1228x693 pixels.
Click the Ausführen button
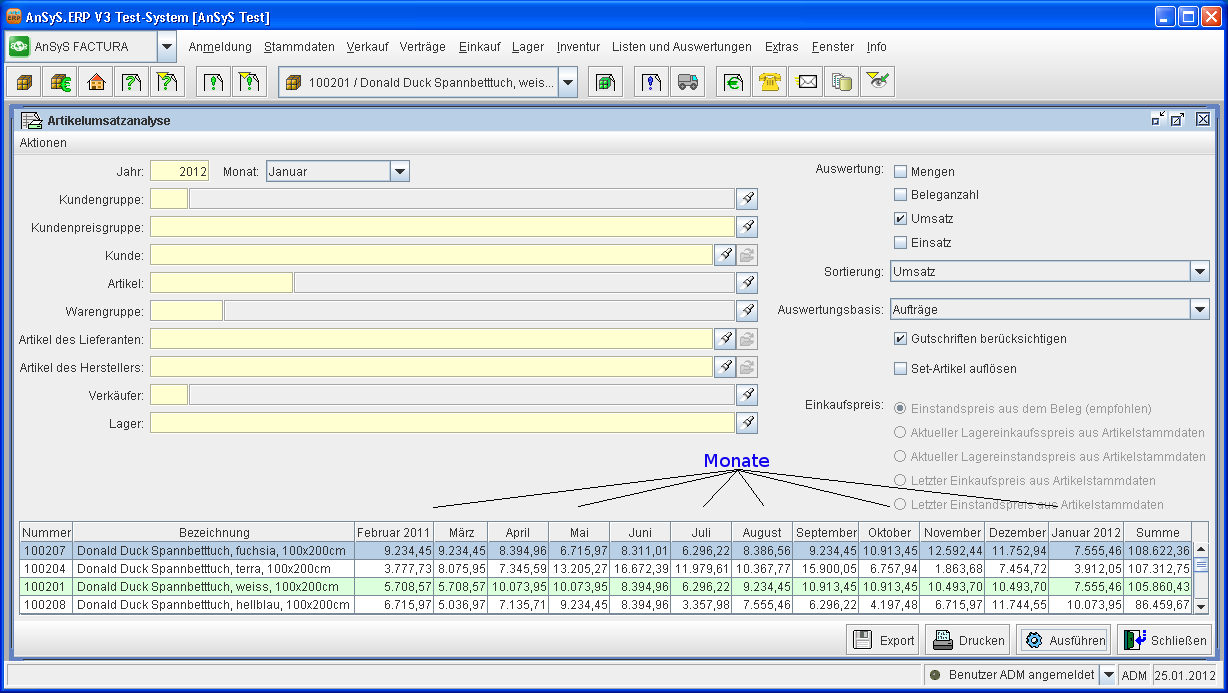(1064, 640)
